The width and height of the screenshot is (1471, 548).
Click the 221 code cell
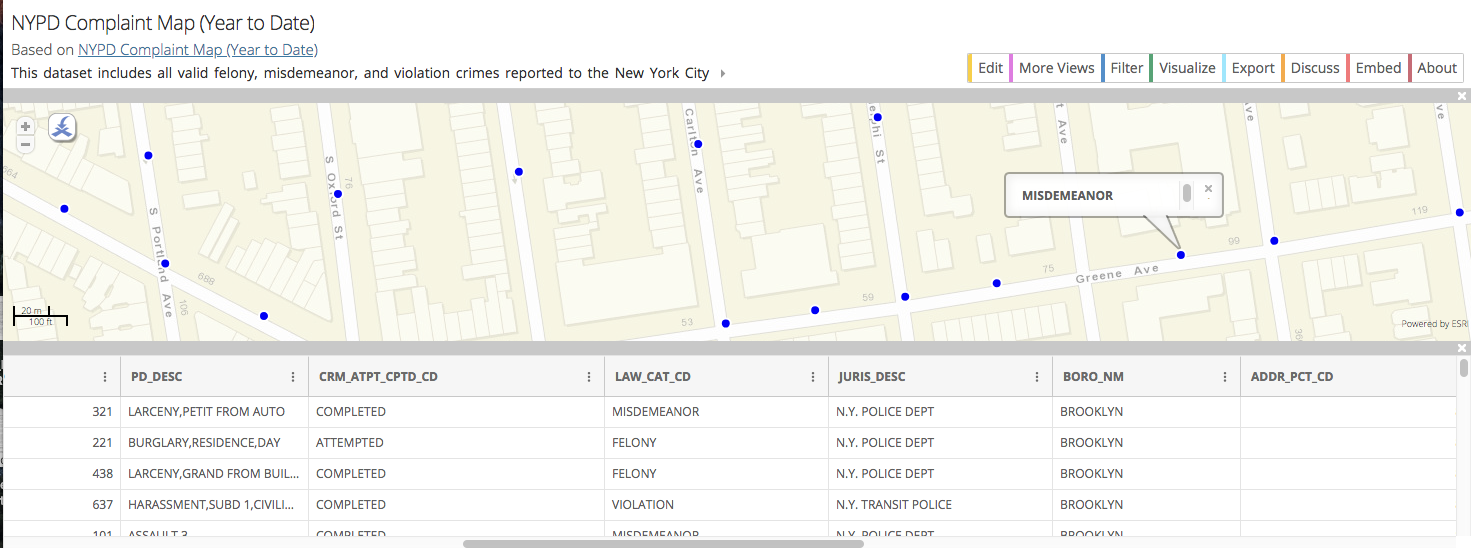click(x=61, y=443)
